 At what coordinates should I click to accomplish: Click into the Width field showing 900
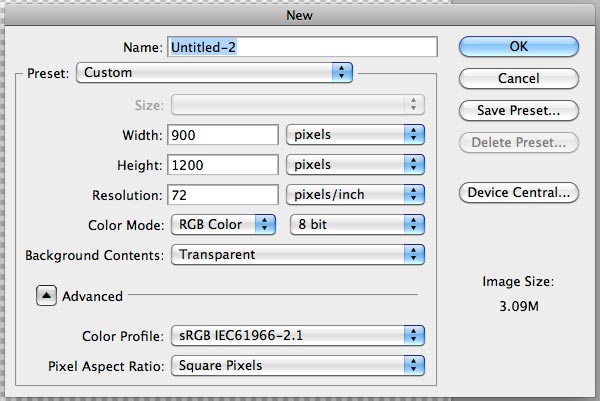223,135
